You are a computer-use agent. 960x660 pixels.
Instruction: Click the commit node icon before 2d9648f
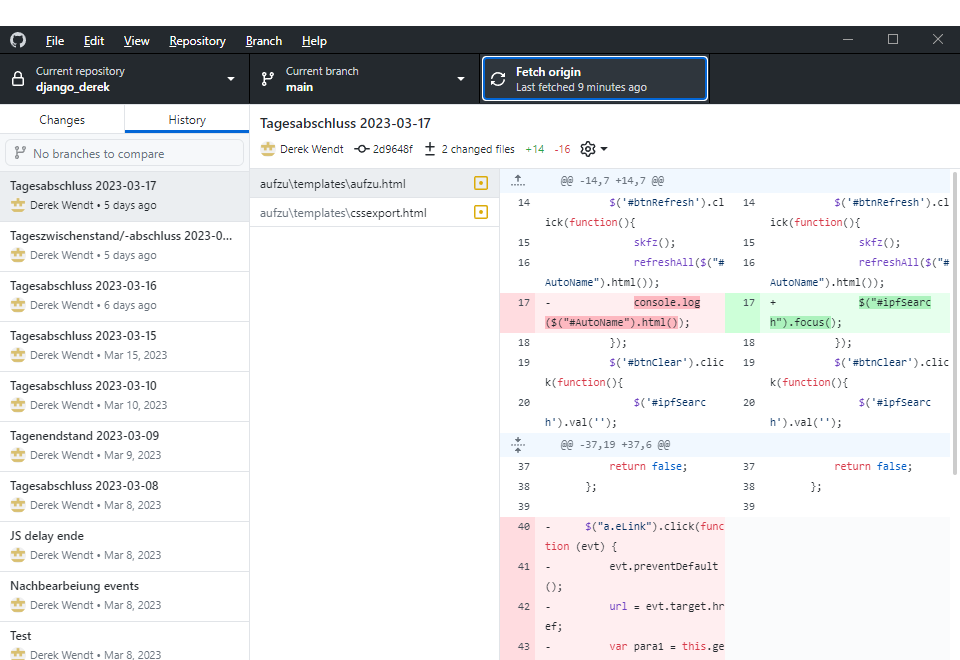point(362,149)
